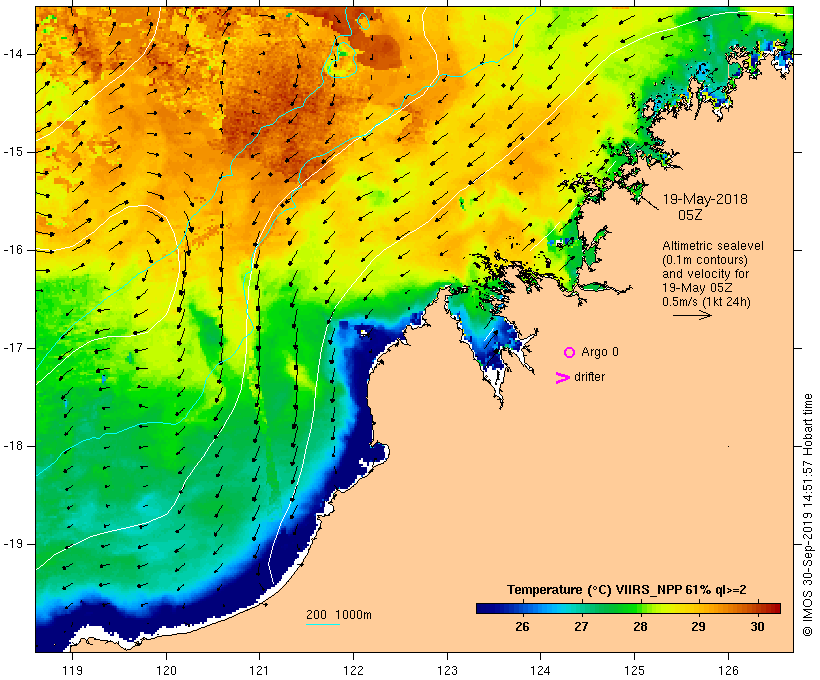The height and width of the screenshot is (680, 820).
Task: Click the '19-May 05Z' text line
Action: click(697, 288)
